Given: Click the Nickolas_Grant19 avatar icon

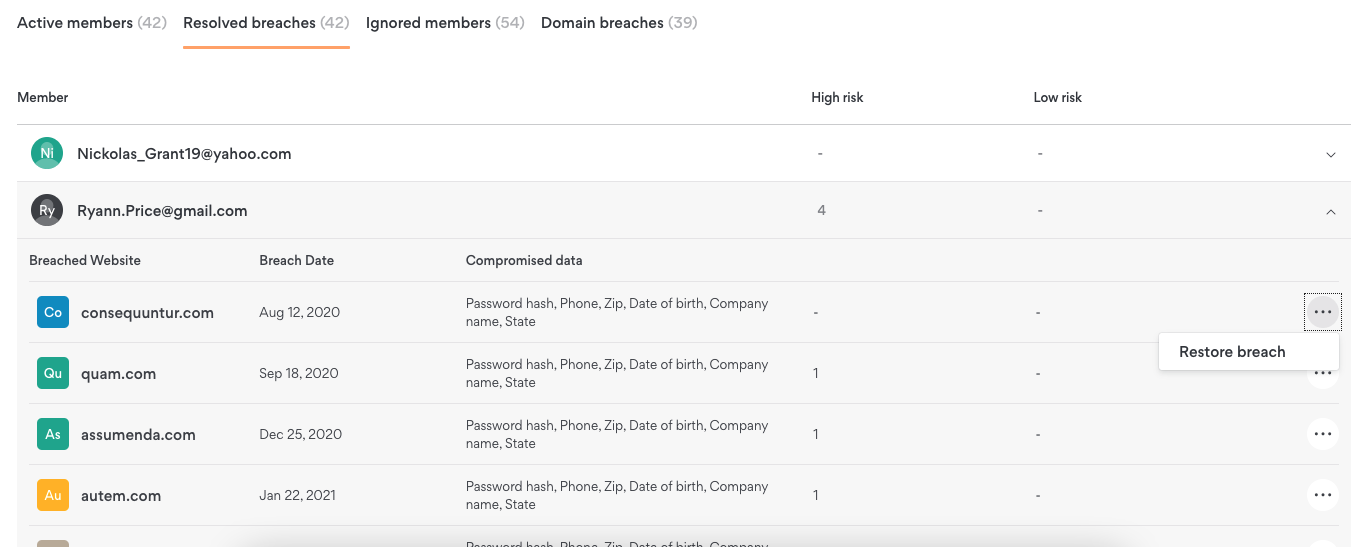Looking at the screenshot, I should (47, 154).
